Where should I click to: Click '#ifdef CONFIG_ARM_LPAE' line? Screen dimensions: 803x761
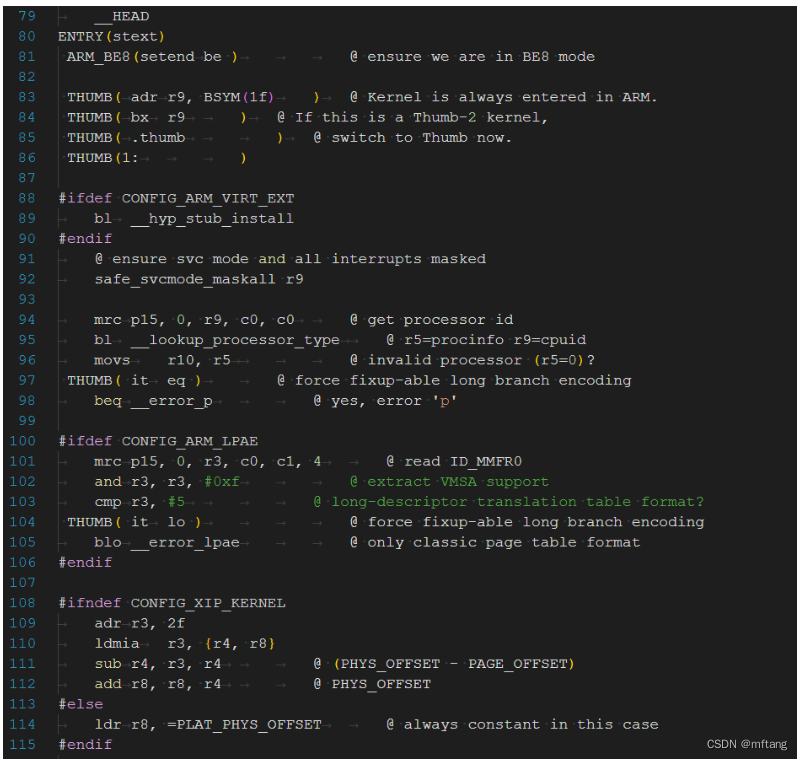[158, 441]
